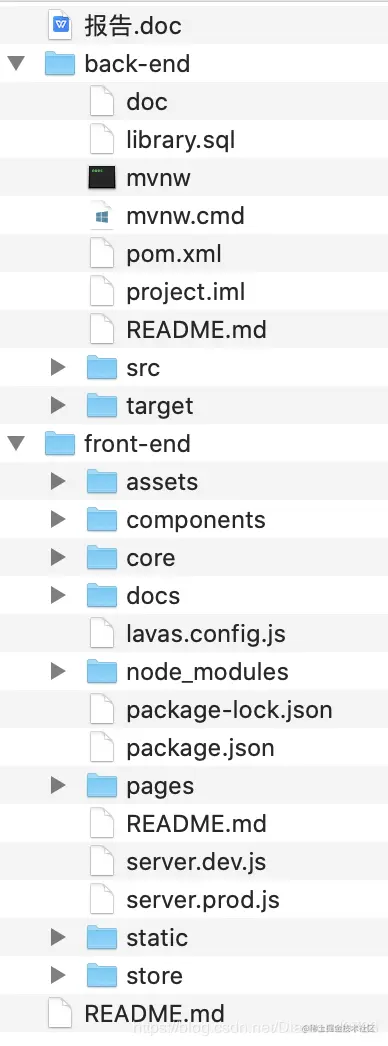The image size is (388, 1046).
Task: Click the mvnw terminal script icon
Action: [102, 177]
